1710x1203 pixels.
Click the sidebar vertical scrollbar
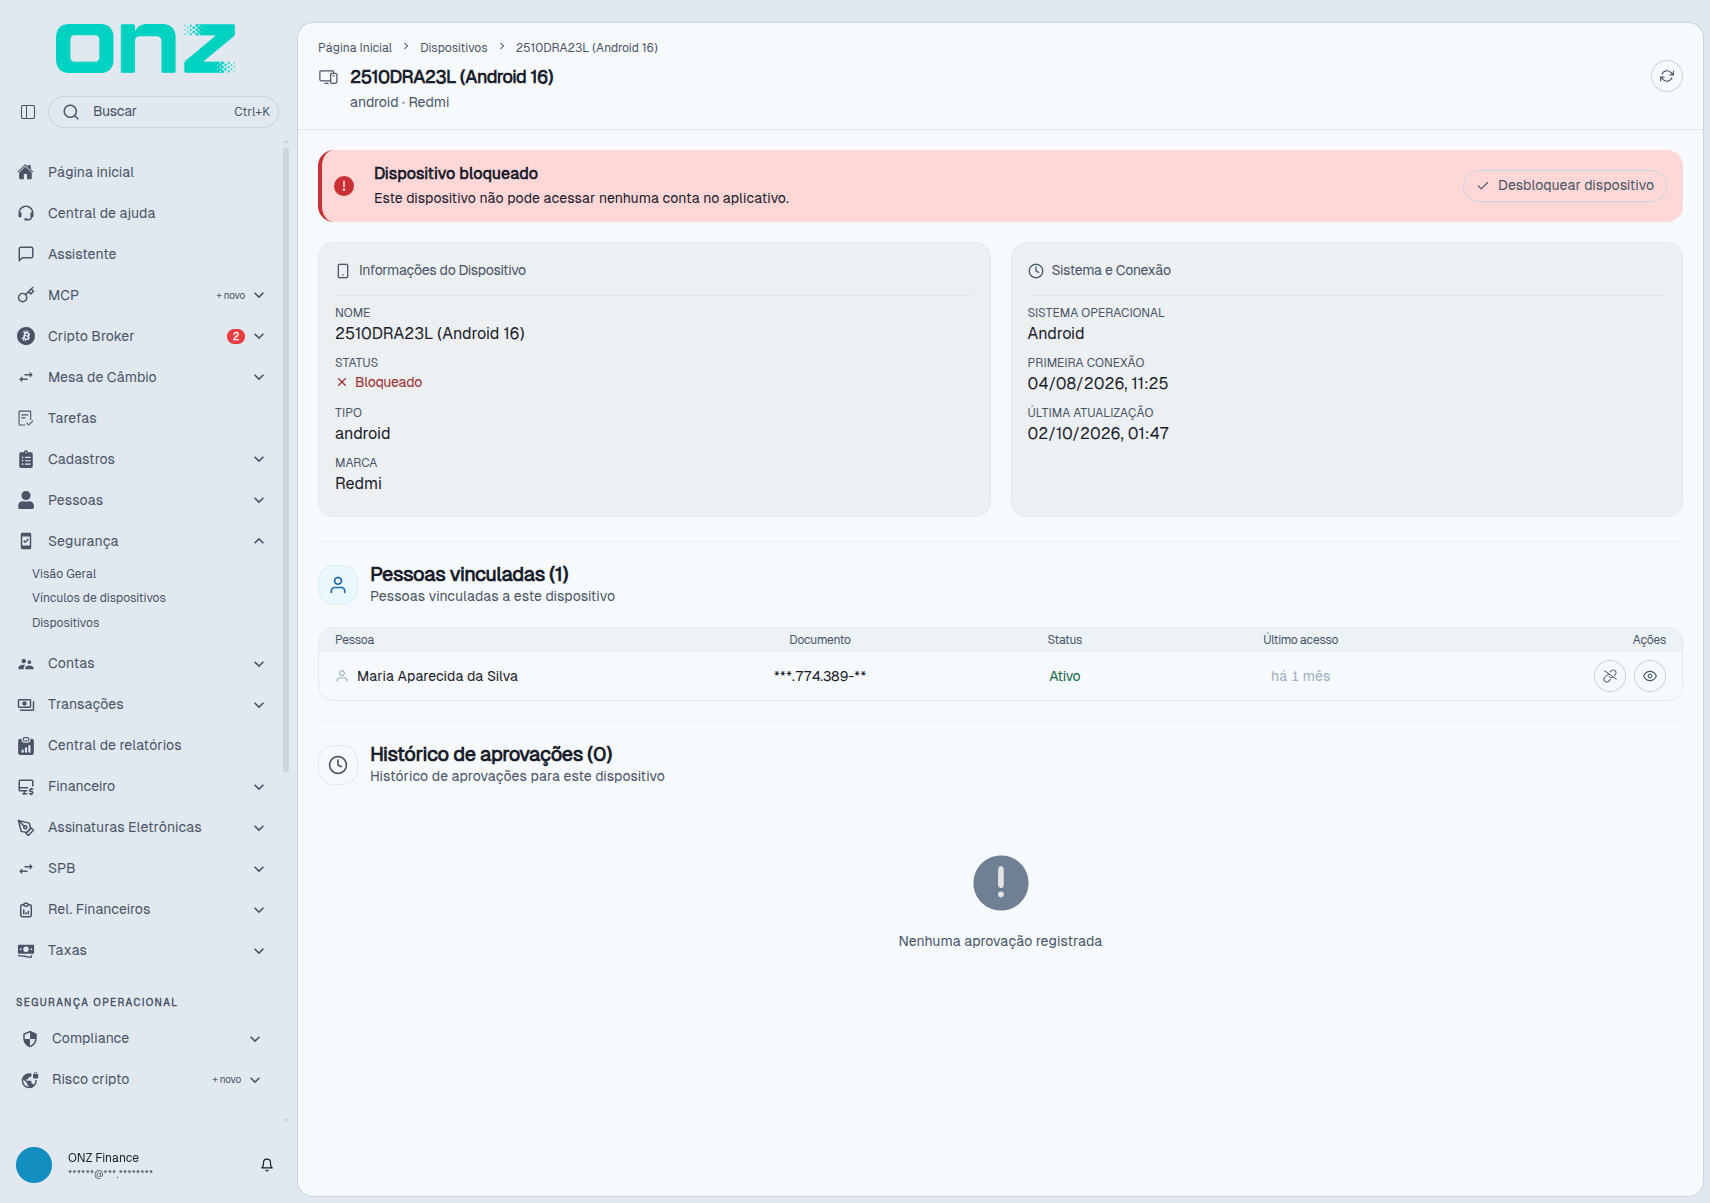(x=286, y=460)
